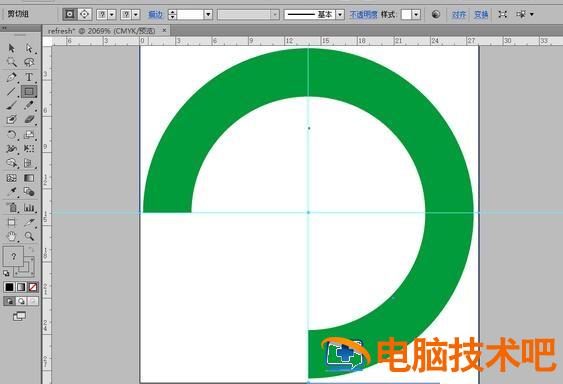The height and width of the screenshot is (384, 563).
Task: Pick the Magic Wand tool
Action: (x=11, y=62)
